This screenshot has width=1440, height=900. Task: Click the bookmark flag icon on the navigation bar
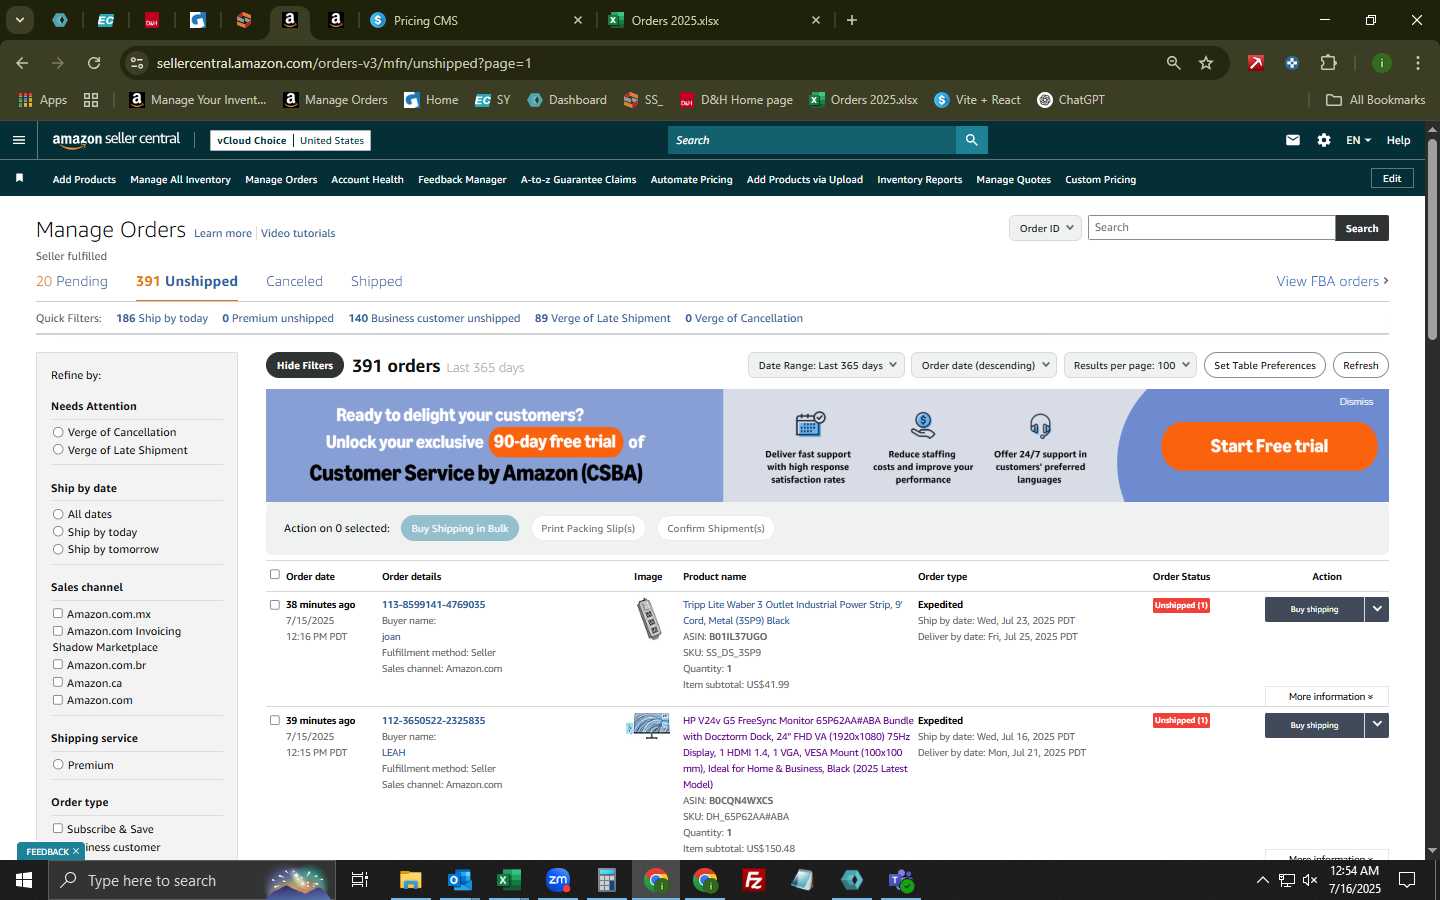(x=19, y=178)
